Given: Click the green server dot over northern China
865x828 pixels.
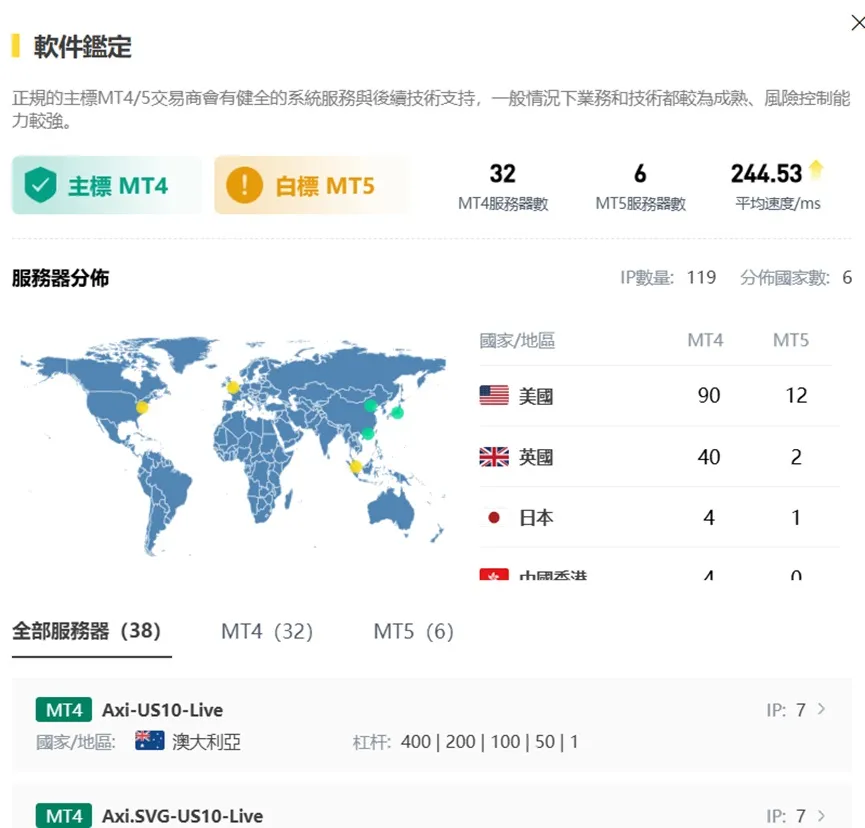Looking at the screenshot, I should (x=371, y=406).
